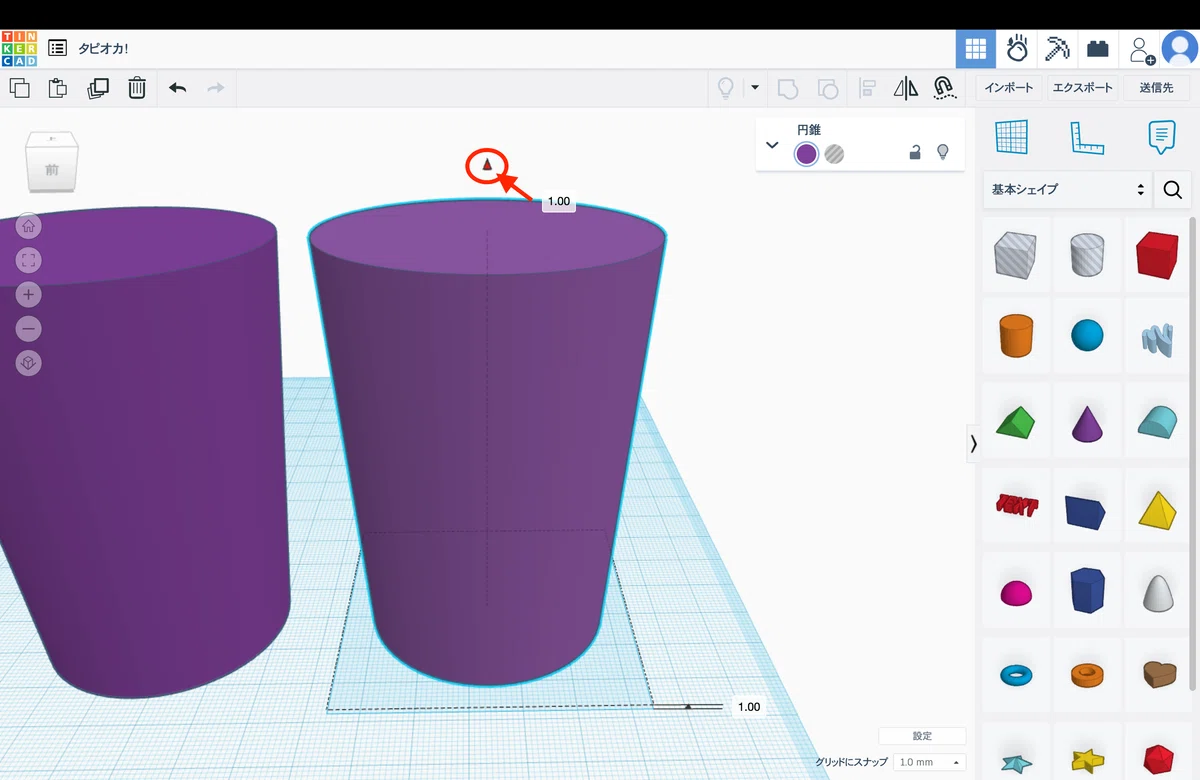Hide the shape via 円錐 panel lightbulb

click(x=942, y=153)
